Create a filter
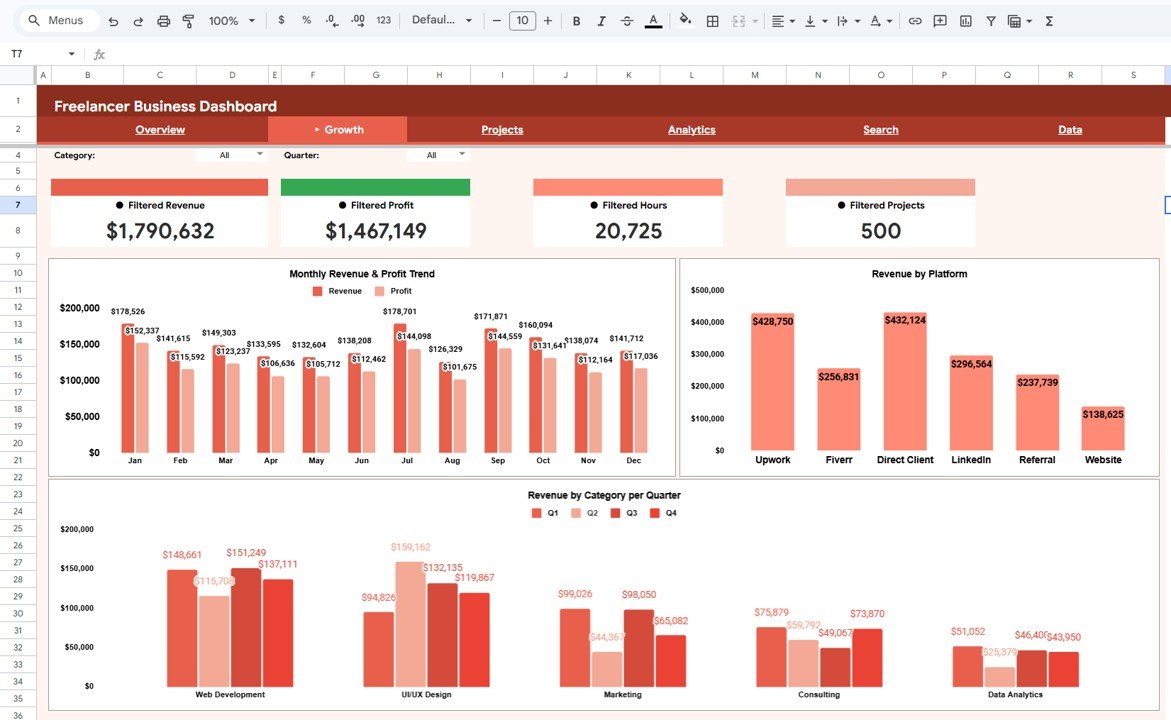This screenshot has height=720, width=1171. (x=991, y=20)
